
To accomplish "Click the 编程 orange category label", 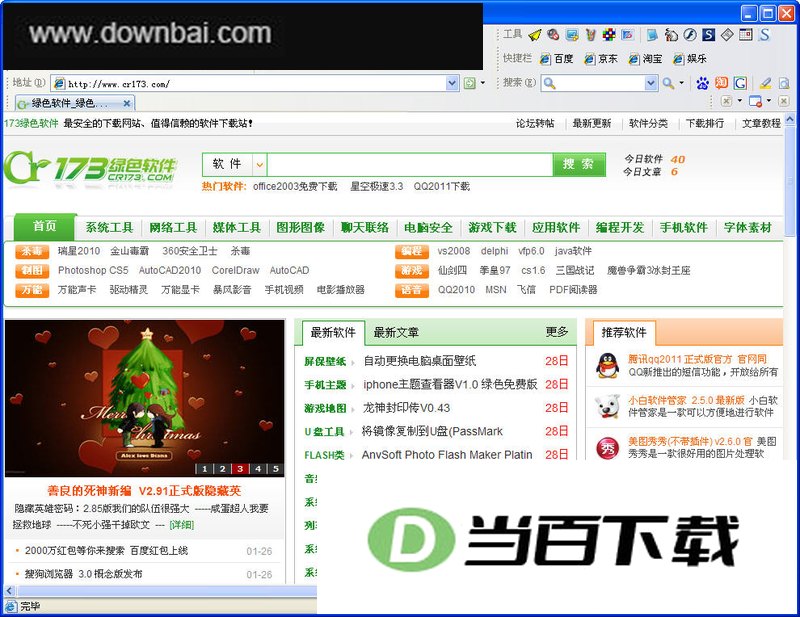I will pos(411,251).
